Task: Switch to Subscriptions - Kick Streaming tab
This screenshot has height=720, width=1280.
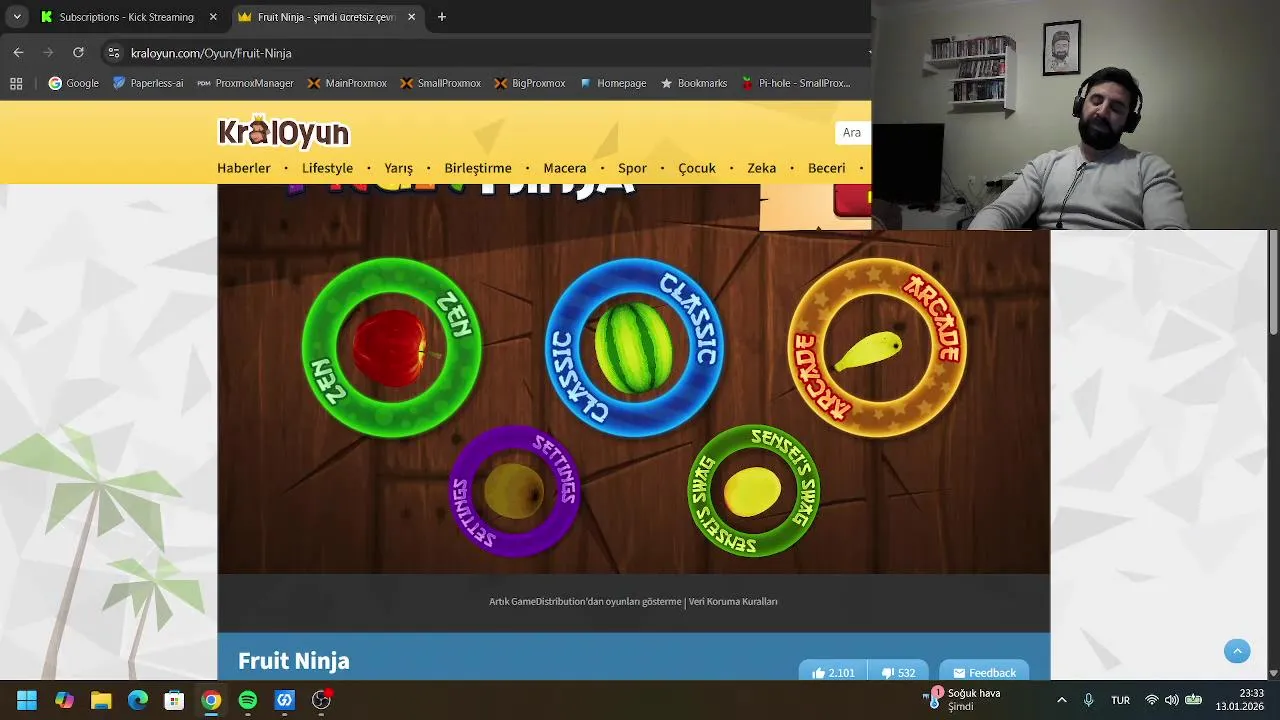Action: point(126,17)
